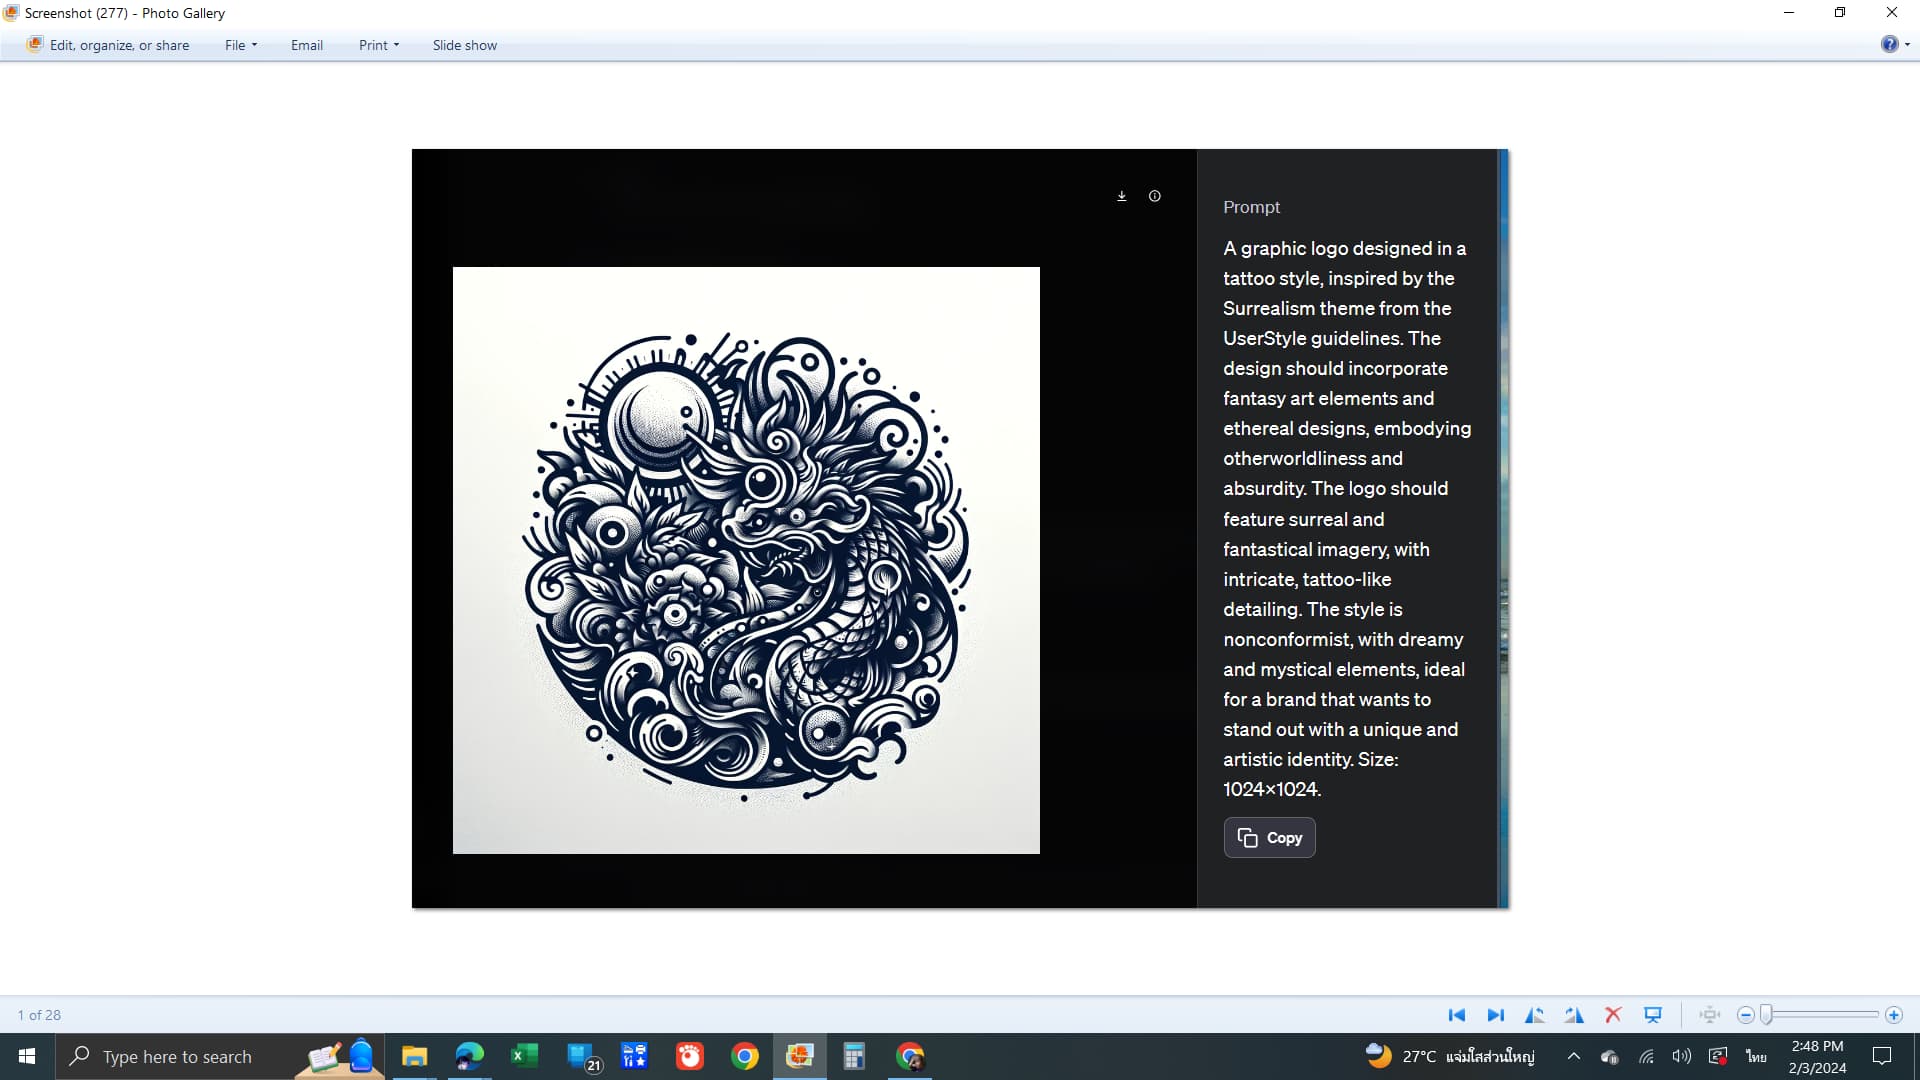Open the File dropdown menu
The width and height of the screenshot is (1920, 1080).
point(240,45)
